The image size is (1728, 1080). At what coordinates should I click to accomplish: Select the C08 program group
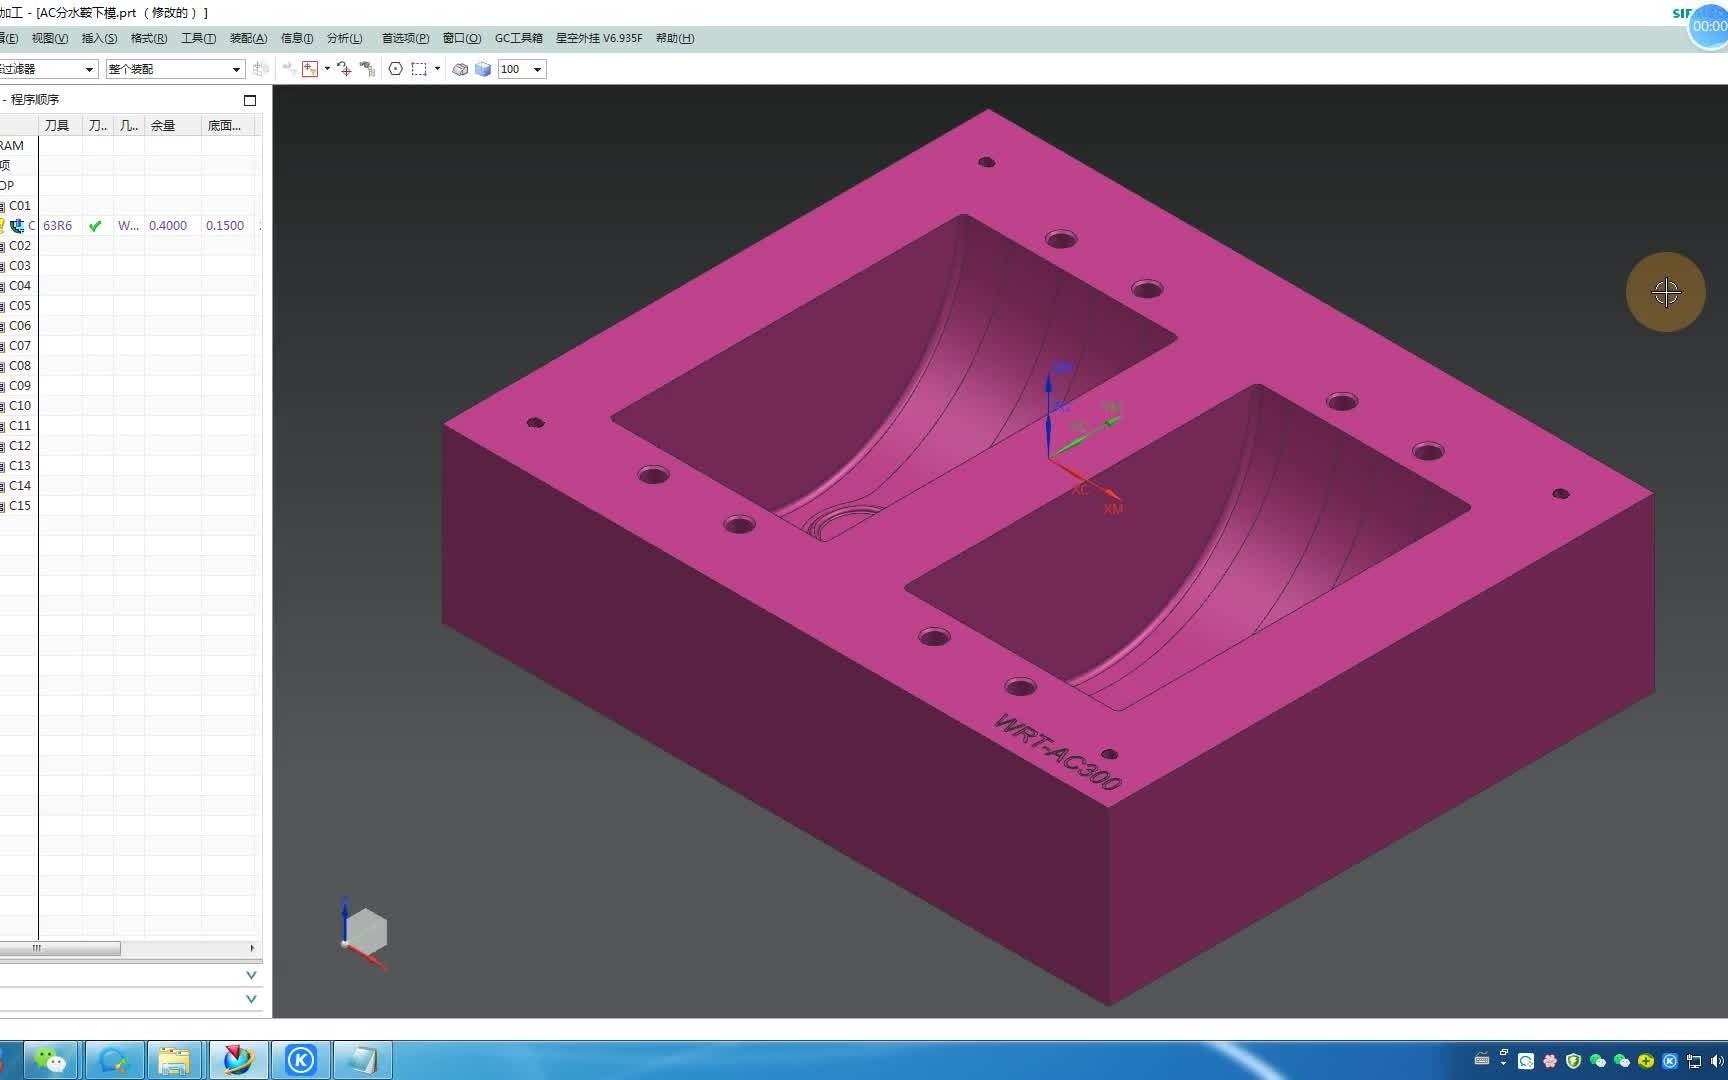click(20, 365)
